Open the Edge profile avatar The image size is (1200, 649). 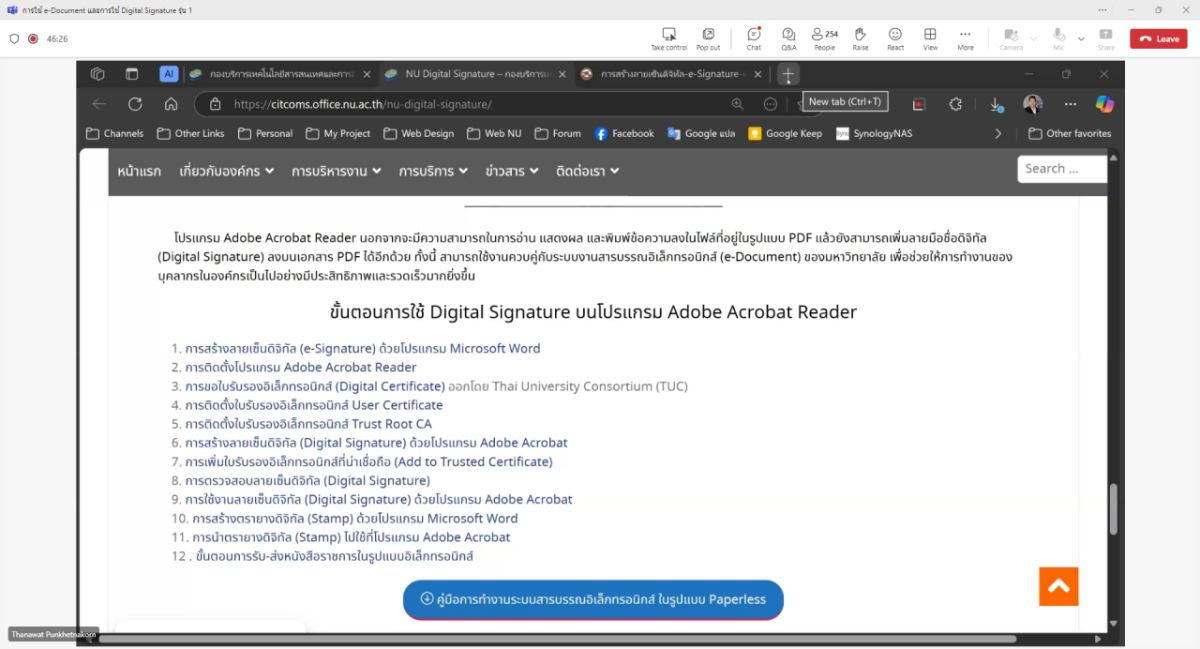pos(1033,104)
